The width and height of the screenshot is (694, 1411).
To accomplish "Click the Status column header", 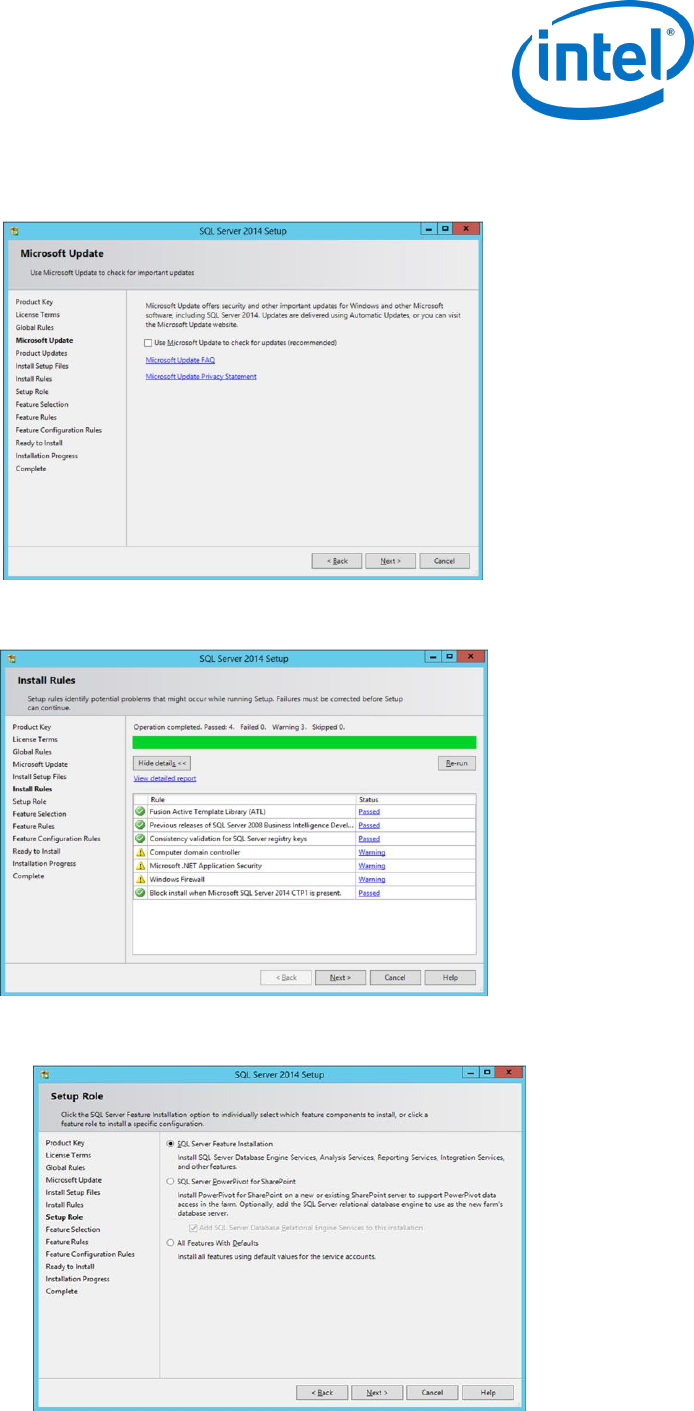I will pyautogui.click(x=416, y=799).
